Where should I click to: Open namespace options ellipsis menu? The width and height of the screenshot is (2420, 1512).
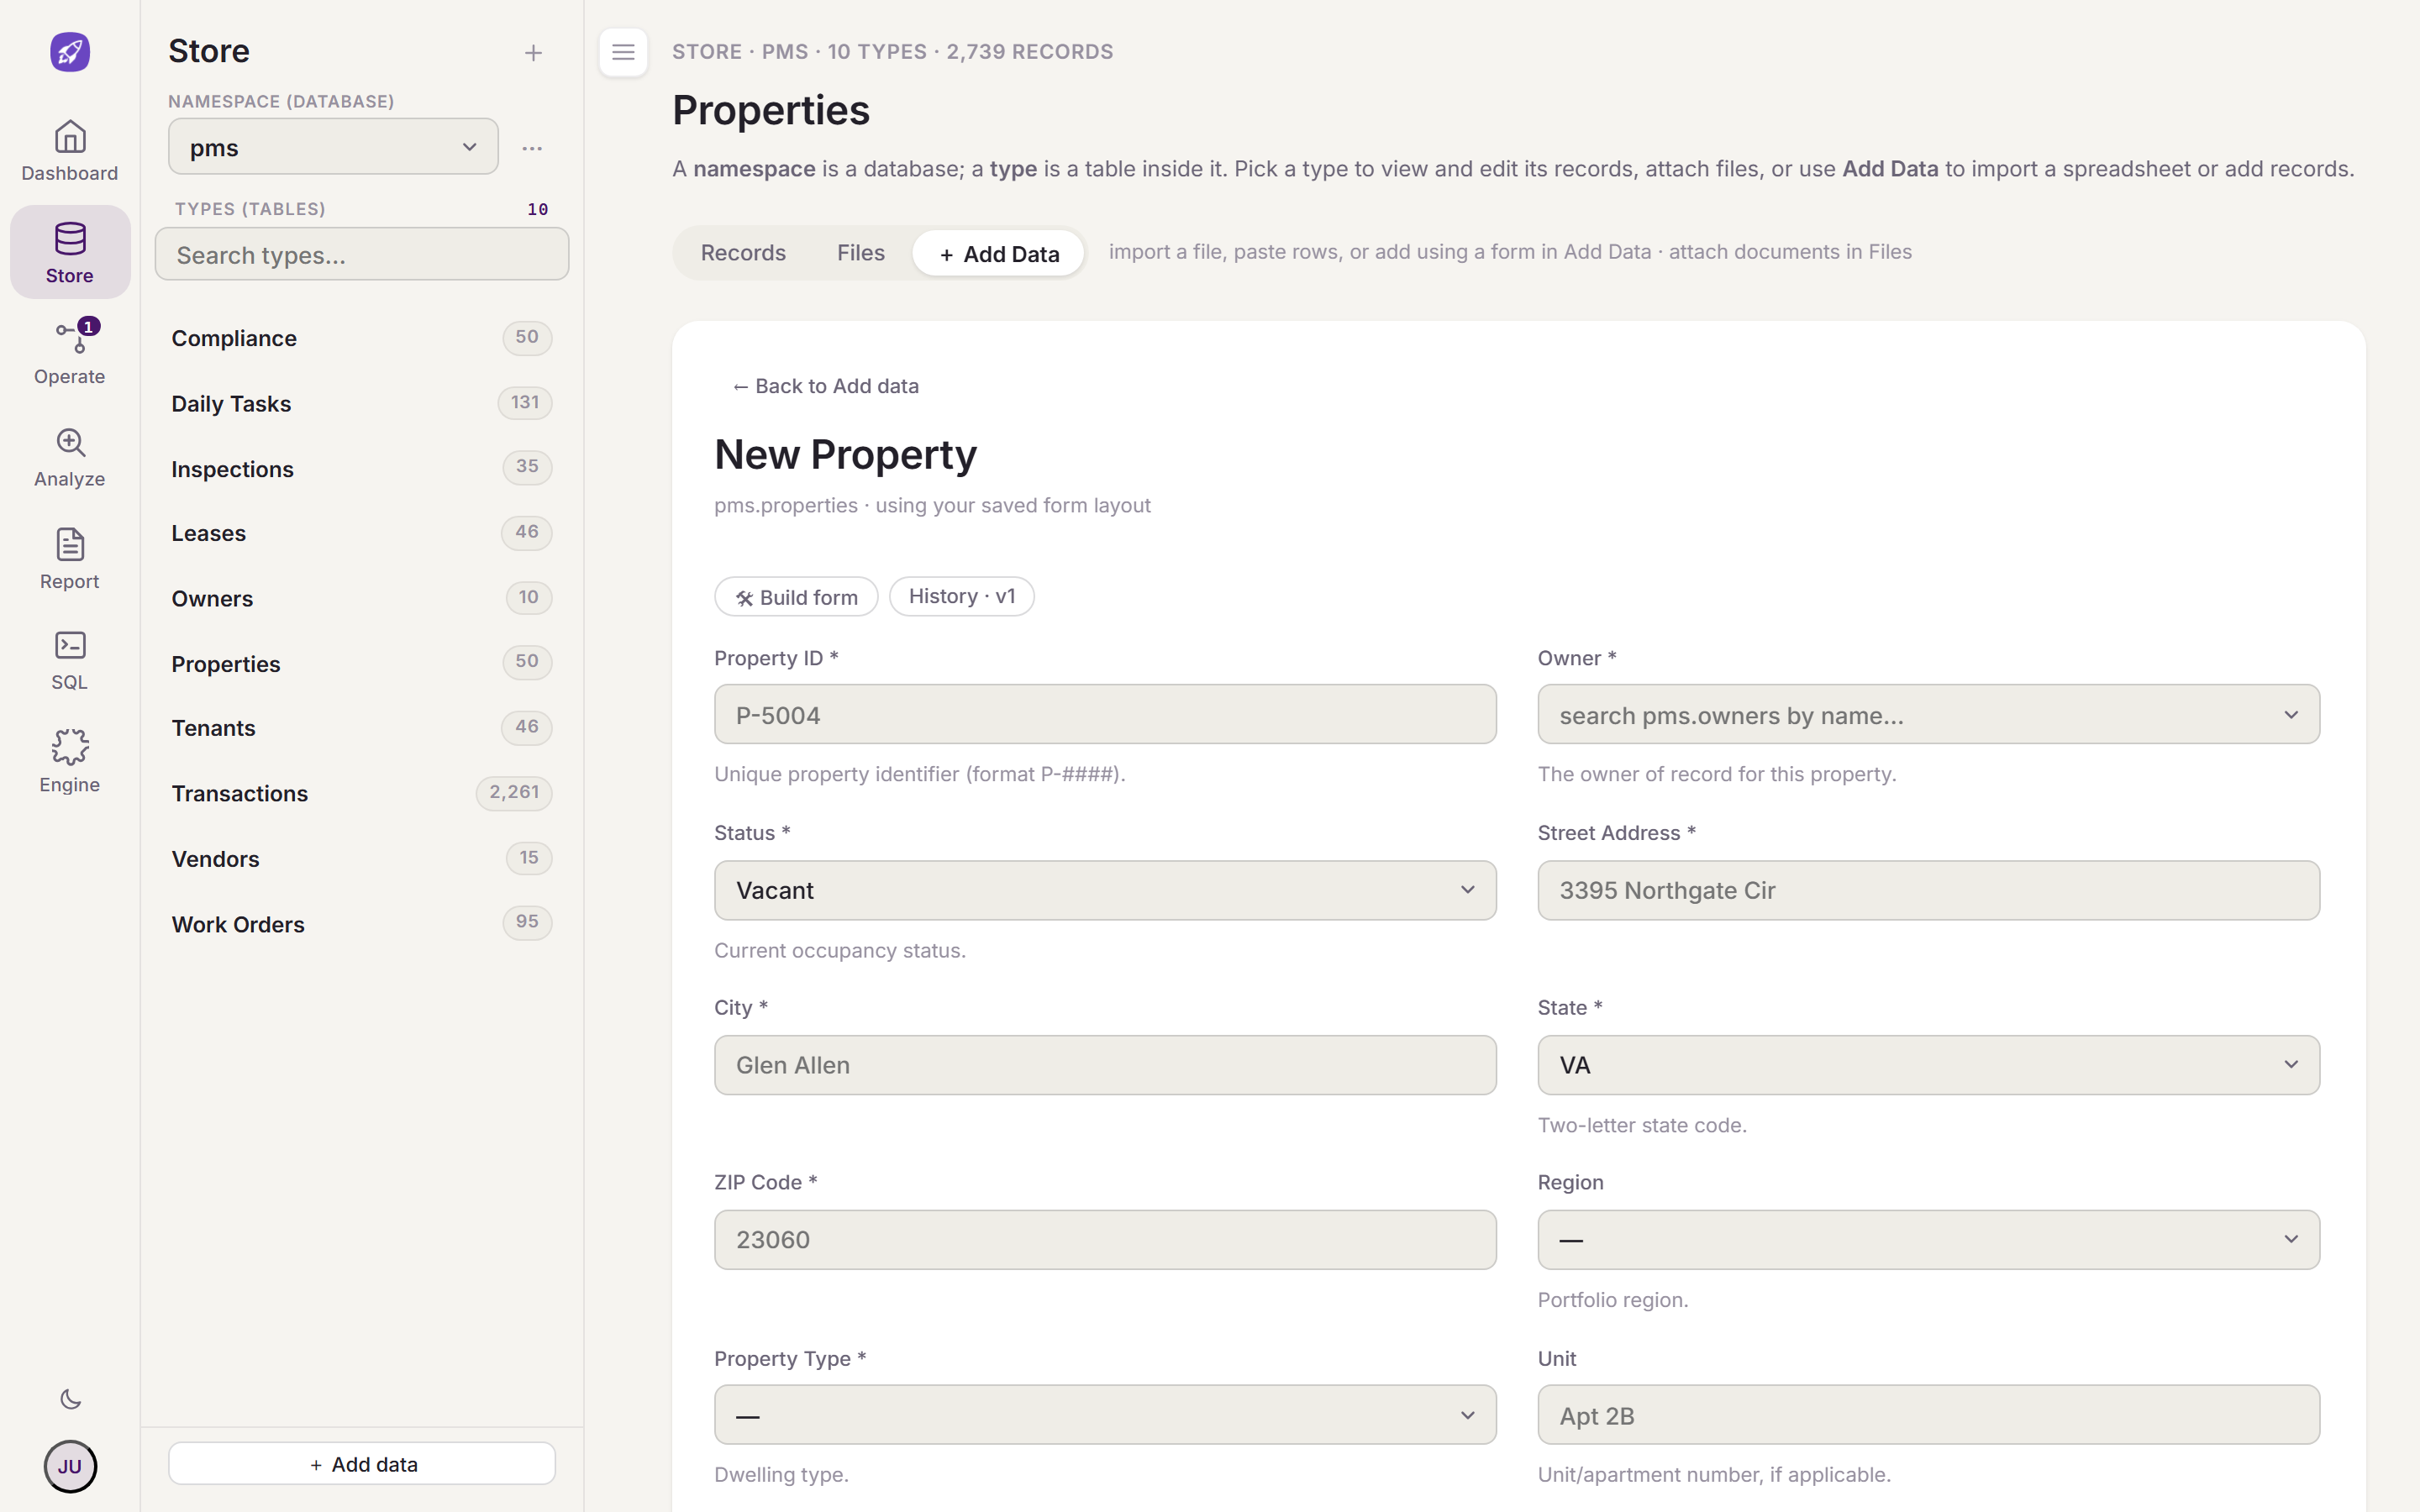(532, 148)
